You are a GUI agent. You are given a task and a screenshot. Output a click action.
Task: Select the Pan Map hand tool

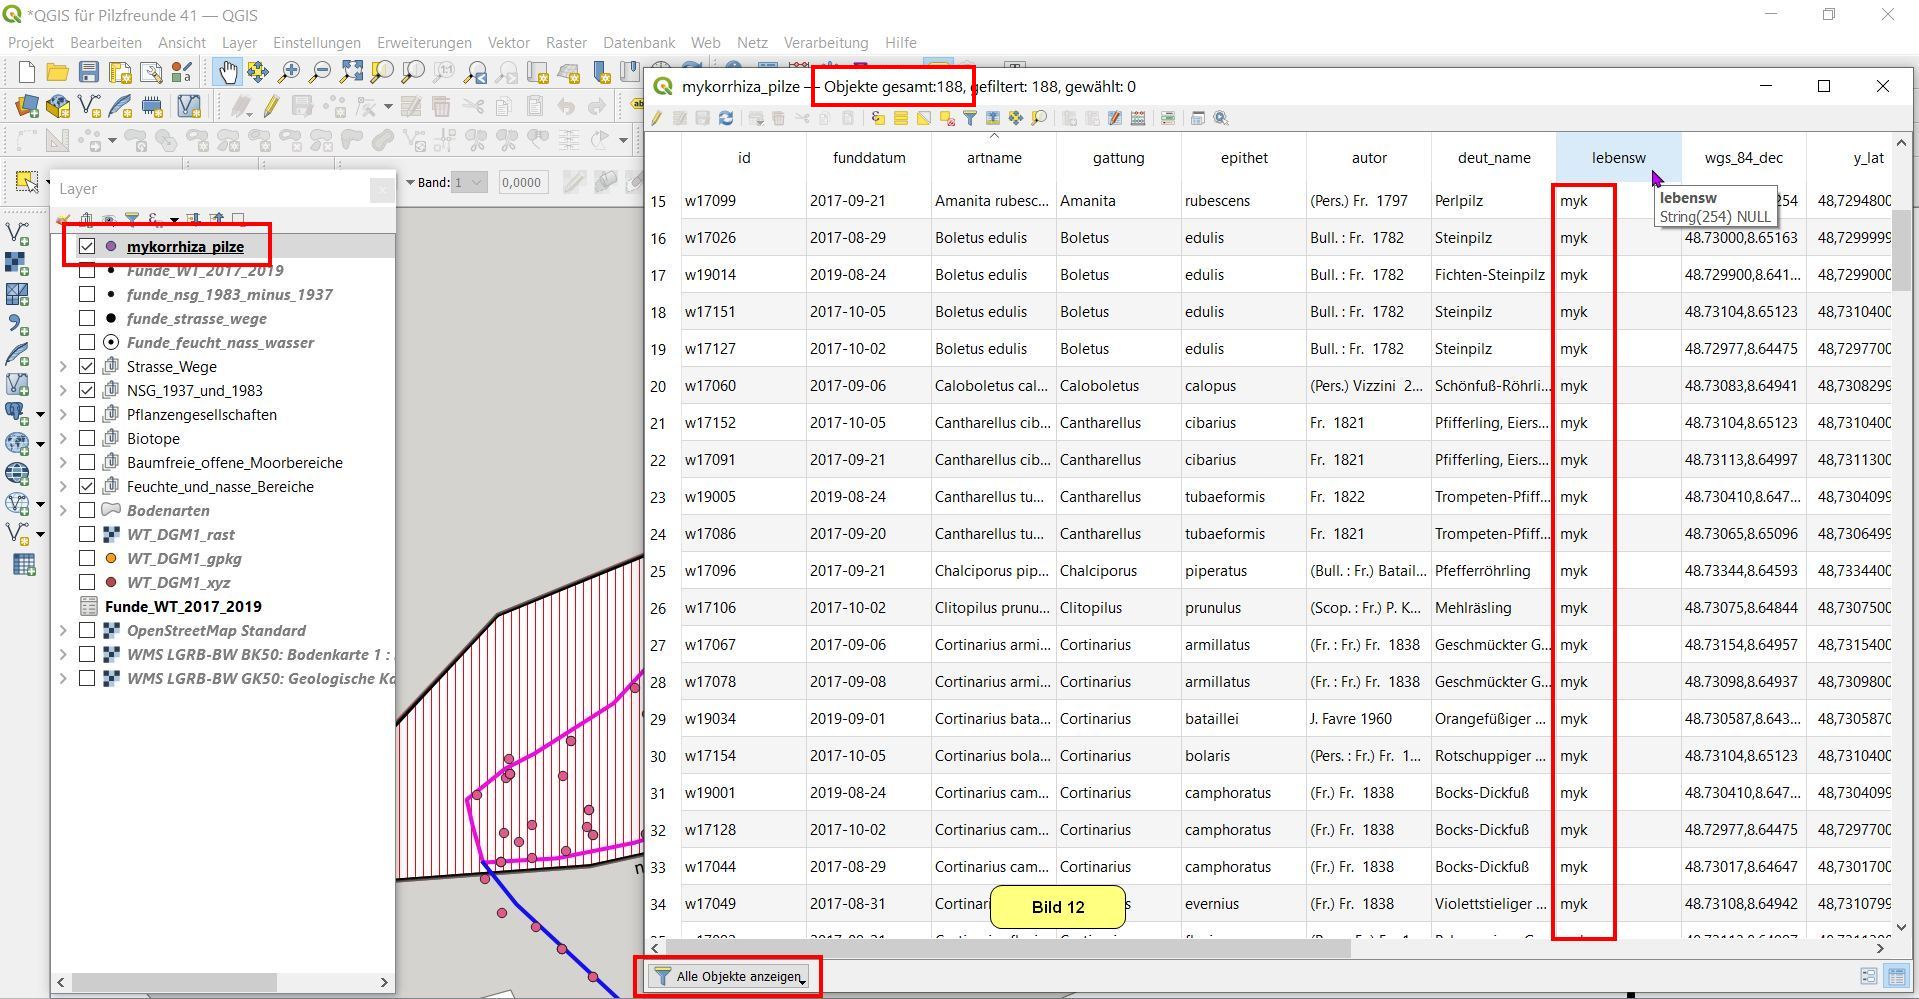(228, 72)
